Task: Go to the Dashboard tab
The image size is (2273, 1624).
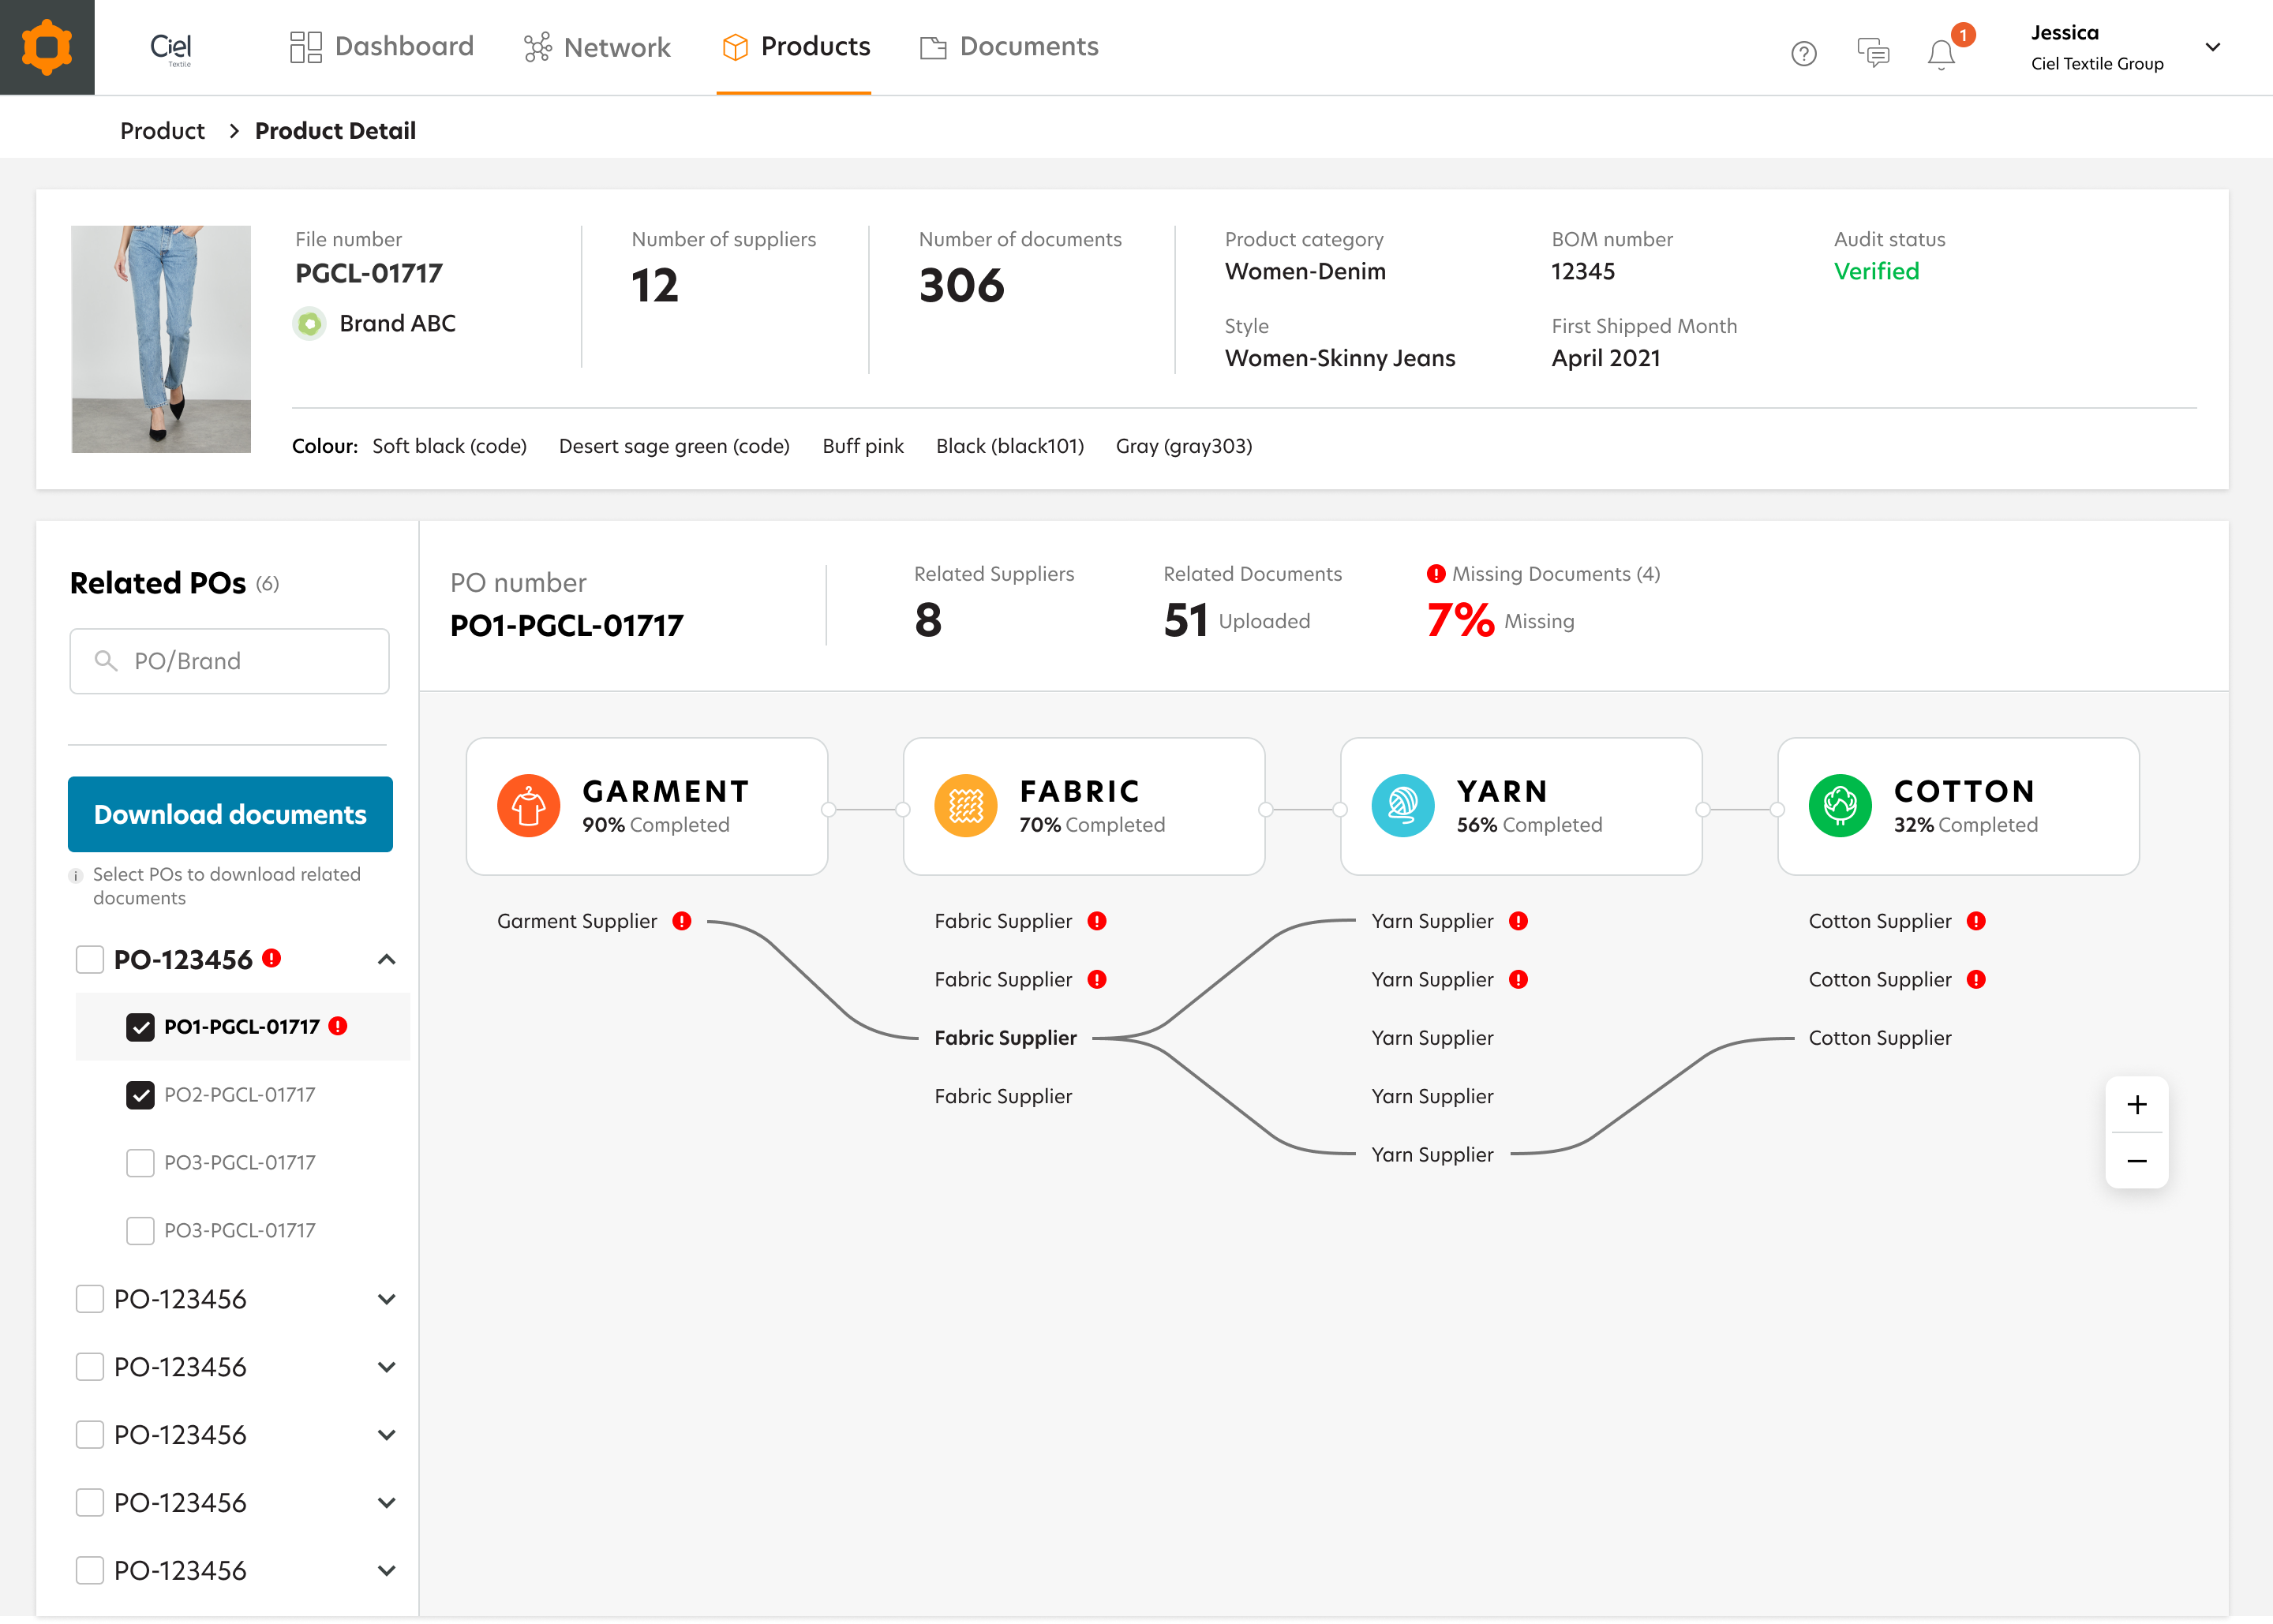Action: pyautogui.click(x=381, y=47)
